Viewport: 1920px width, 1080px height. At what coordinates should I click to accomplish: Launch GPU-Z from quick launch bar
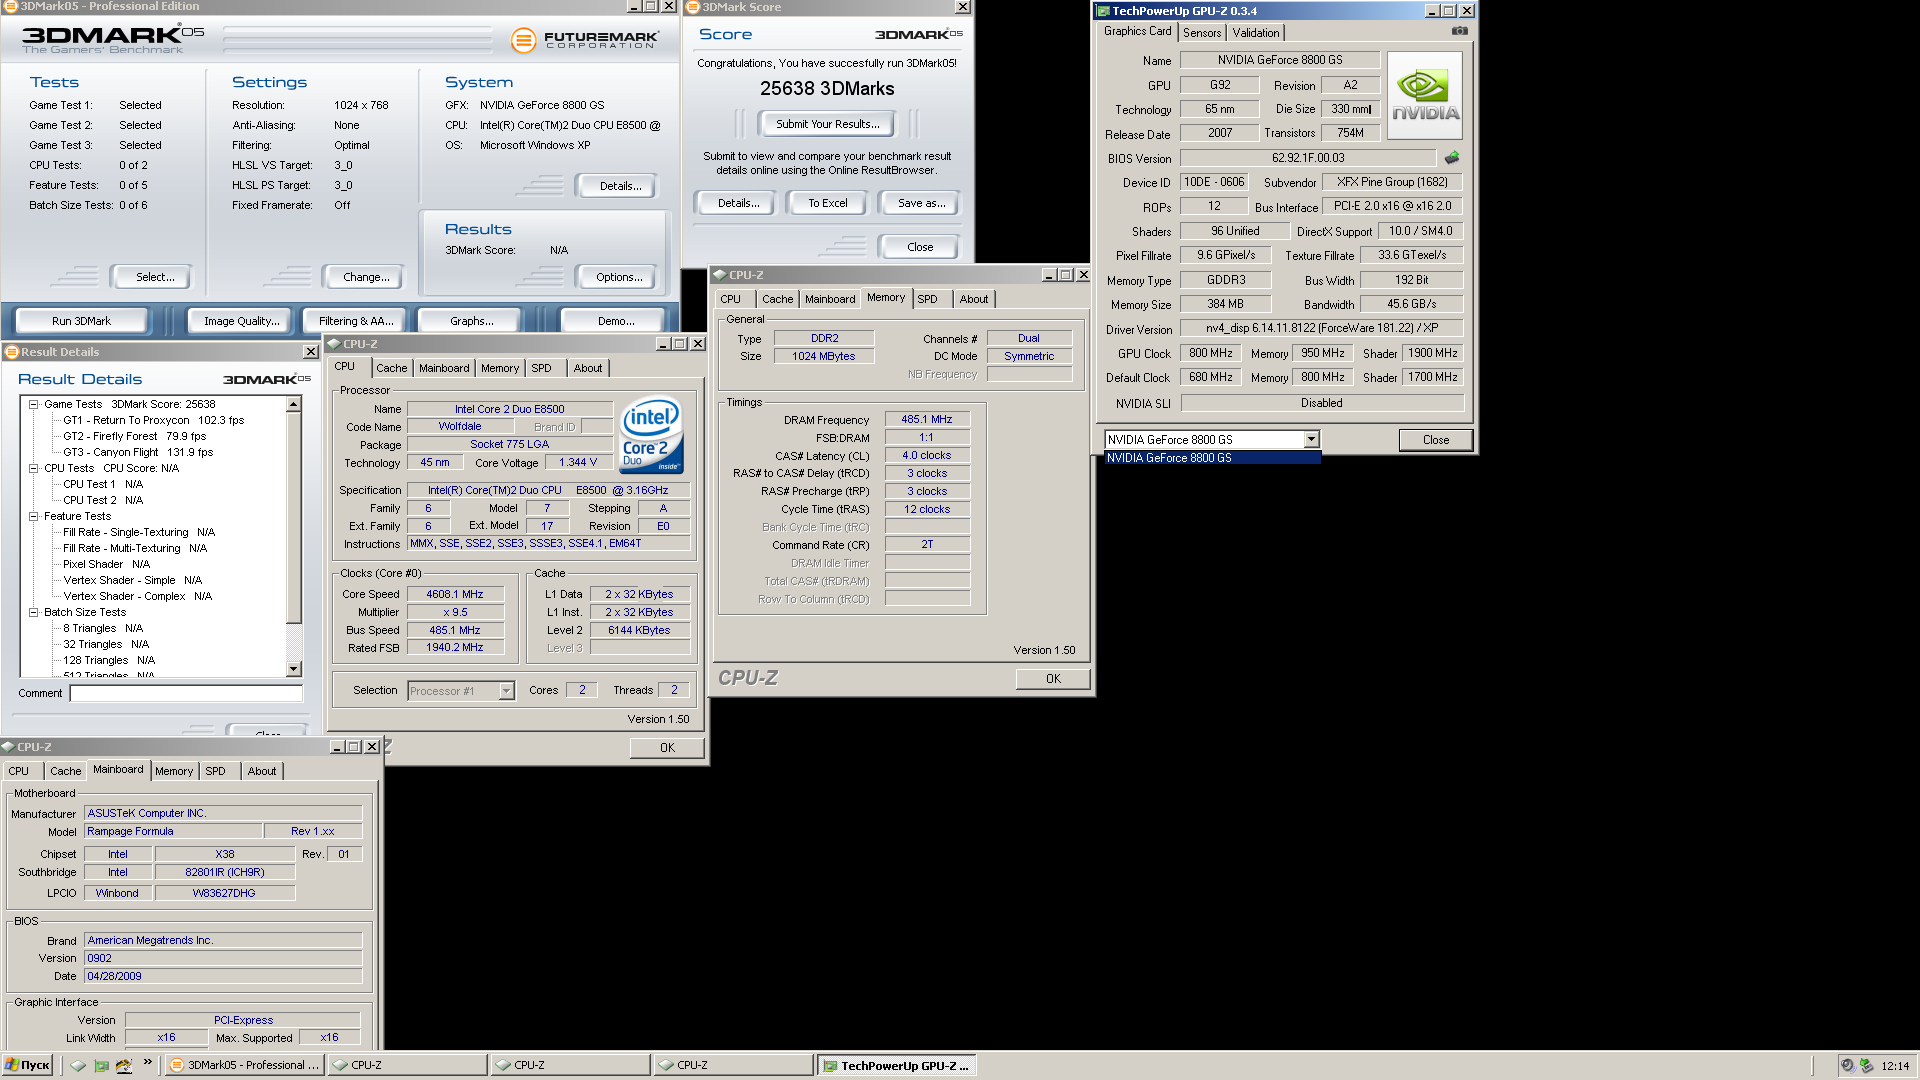[101, 1065]
